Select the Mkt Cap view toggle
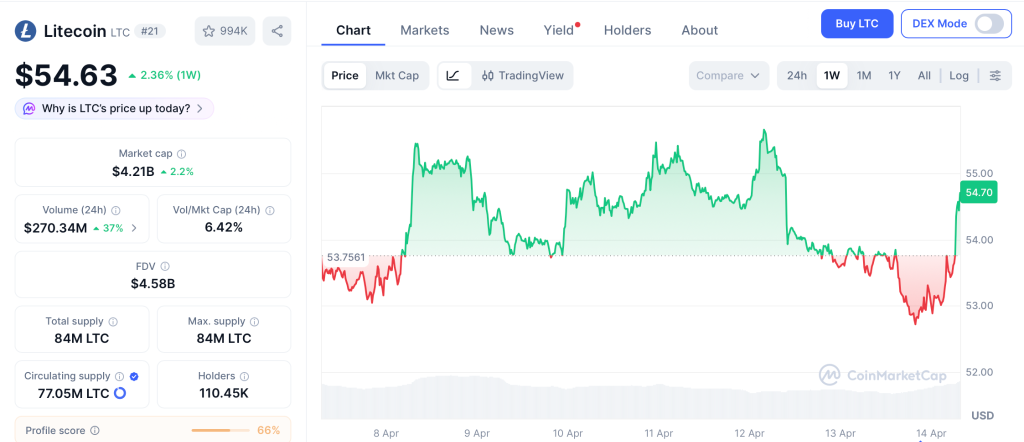 pos(397,76)
